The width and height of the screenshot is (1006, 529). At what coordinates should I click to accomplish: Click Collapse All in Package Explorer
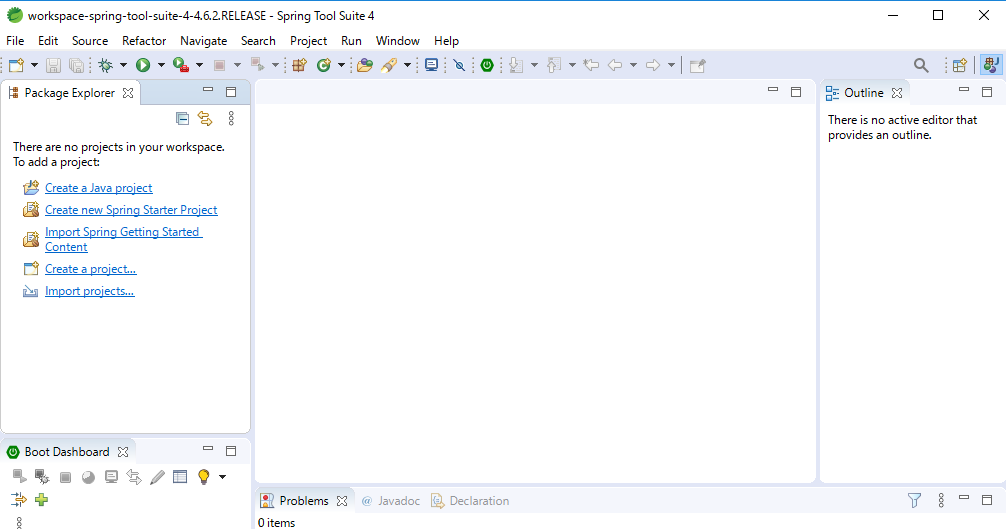(x=182, y=118)
